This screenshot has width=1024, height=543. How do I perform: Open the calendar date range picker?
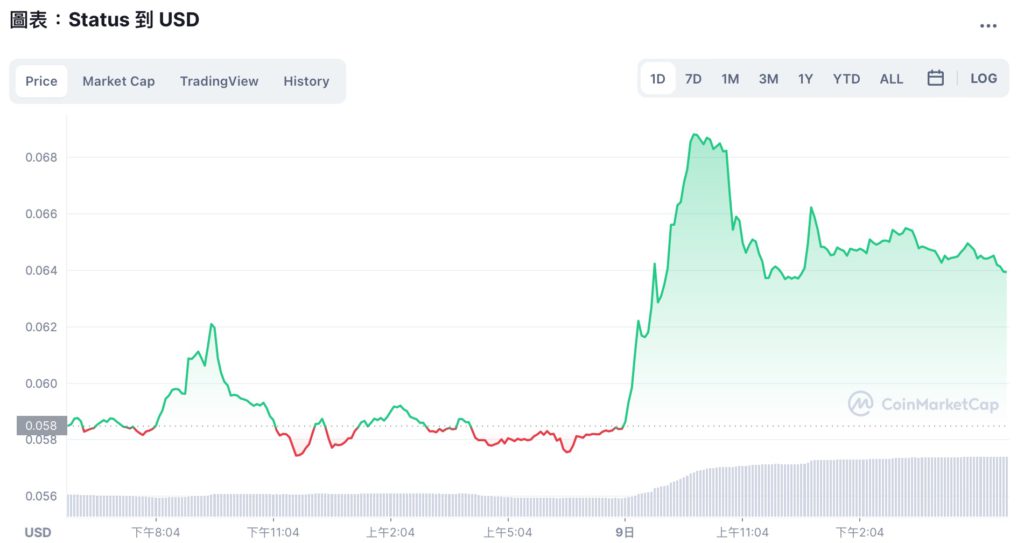(x=935, y=78)
